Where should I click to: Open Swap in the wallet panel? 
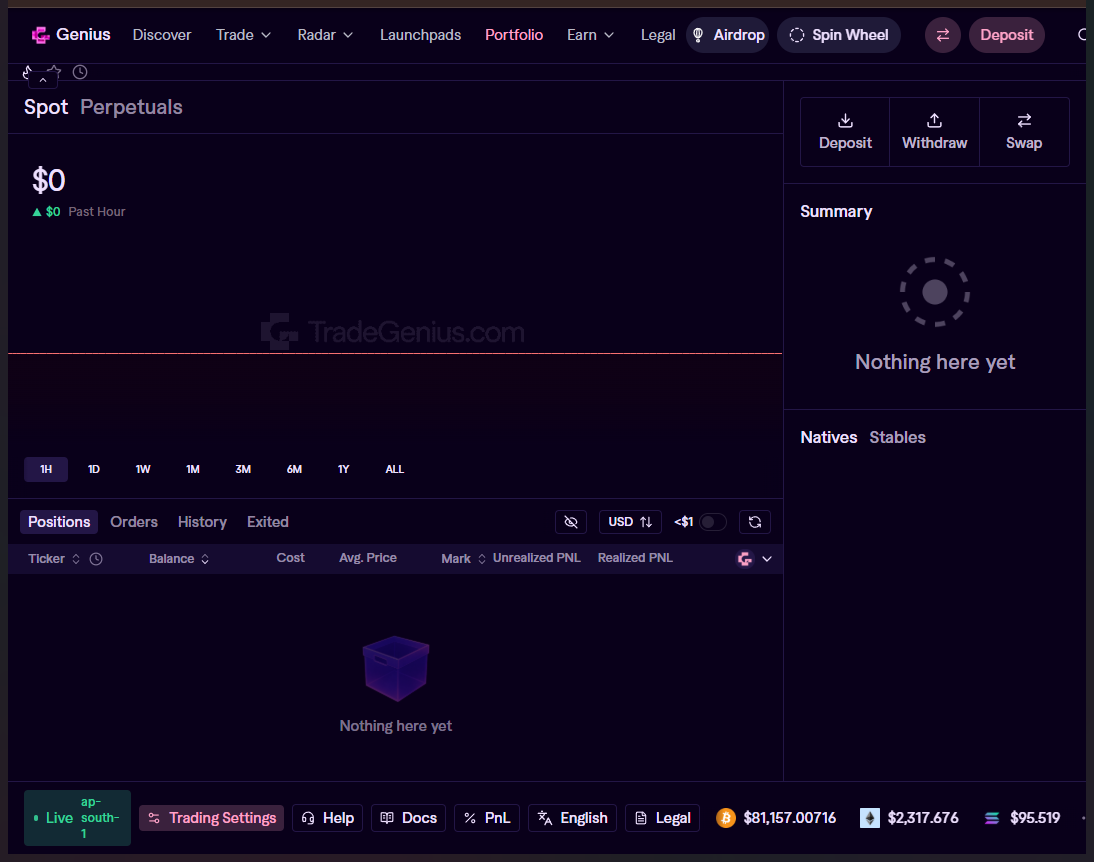(x=1024, y=132)
